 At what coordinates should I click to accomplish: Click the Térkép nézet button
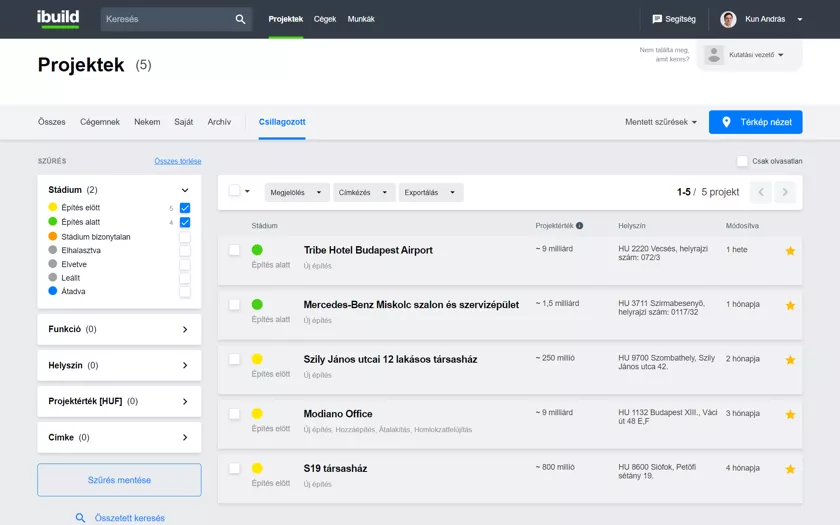(x=755, y=122)
